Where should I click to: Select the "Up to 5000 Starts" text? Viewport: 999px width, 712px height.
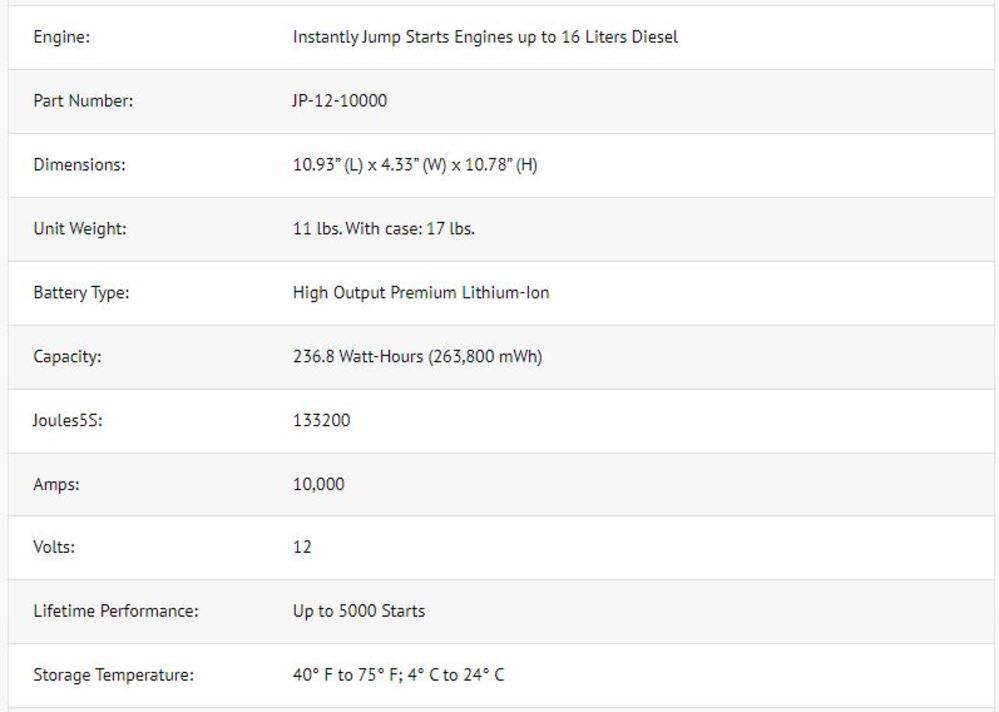[x=359, y=611]
